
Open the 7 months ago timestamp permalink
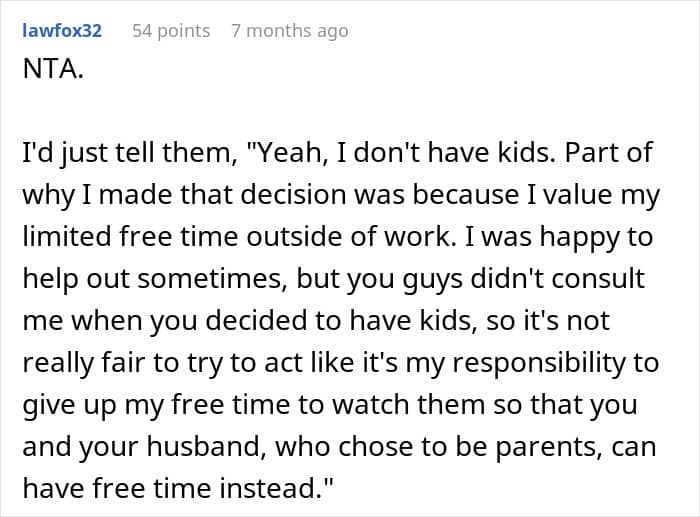[290, 31]
